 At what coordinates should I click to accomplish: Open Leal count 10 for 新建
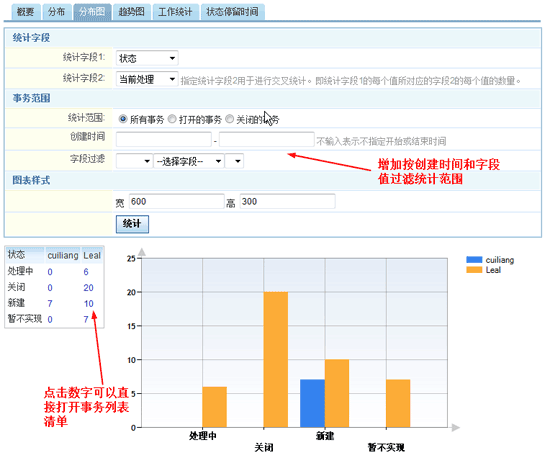89,304
